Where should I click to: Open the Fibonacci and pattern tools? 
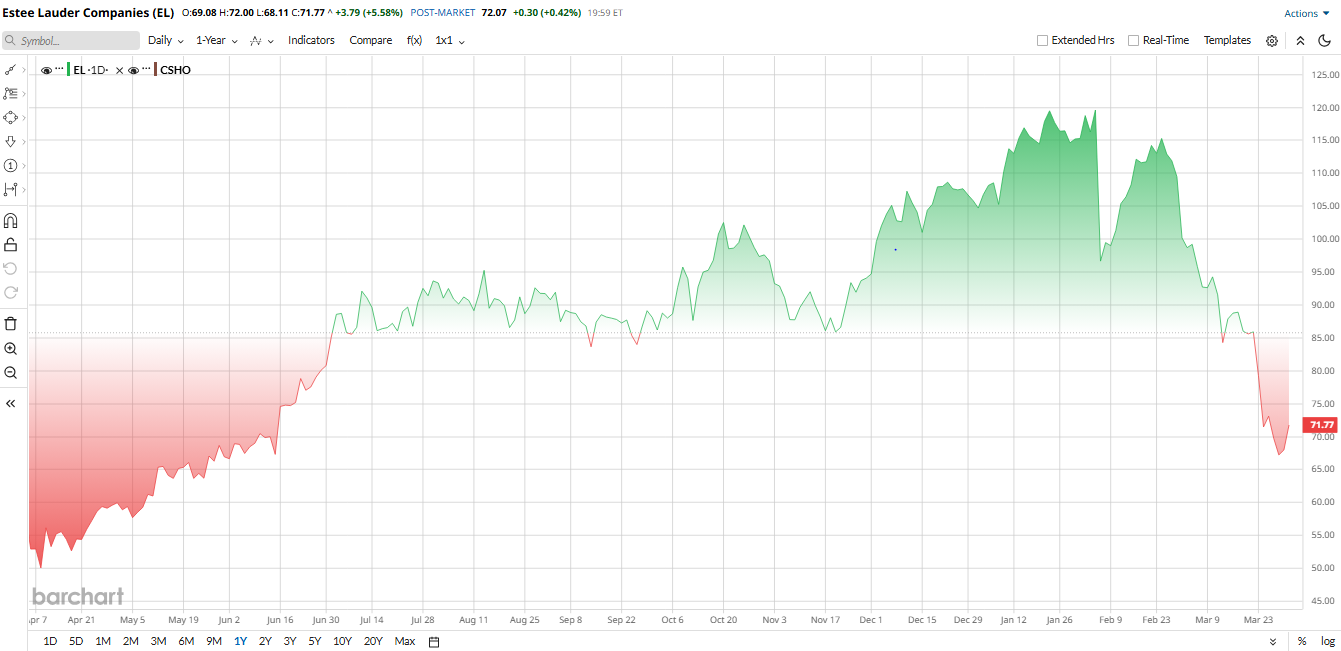[x=10, y=93]
